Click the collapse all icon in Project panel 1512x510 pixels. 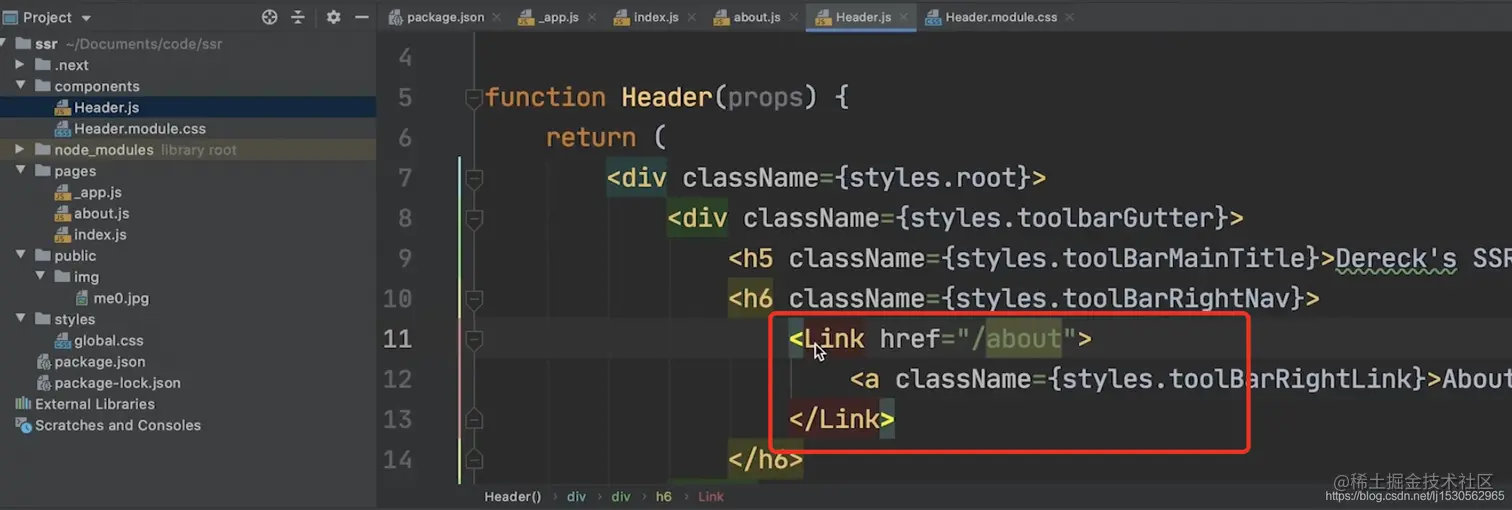coord(297,17)
